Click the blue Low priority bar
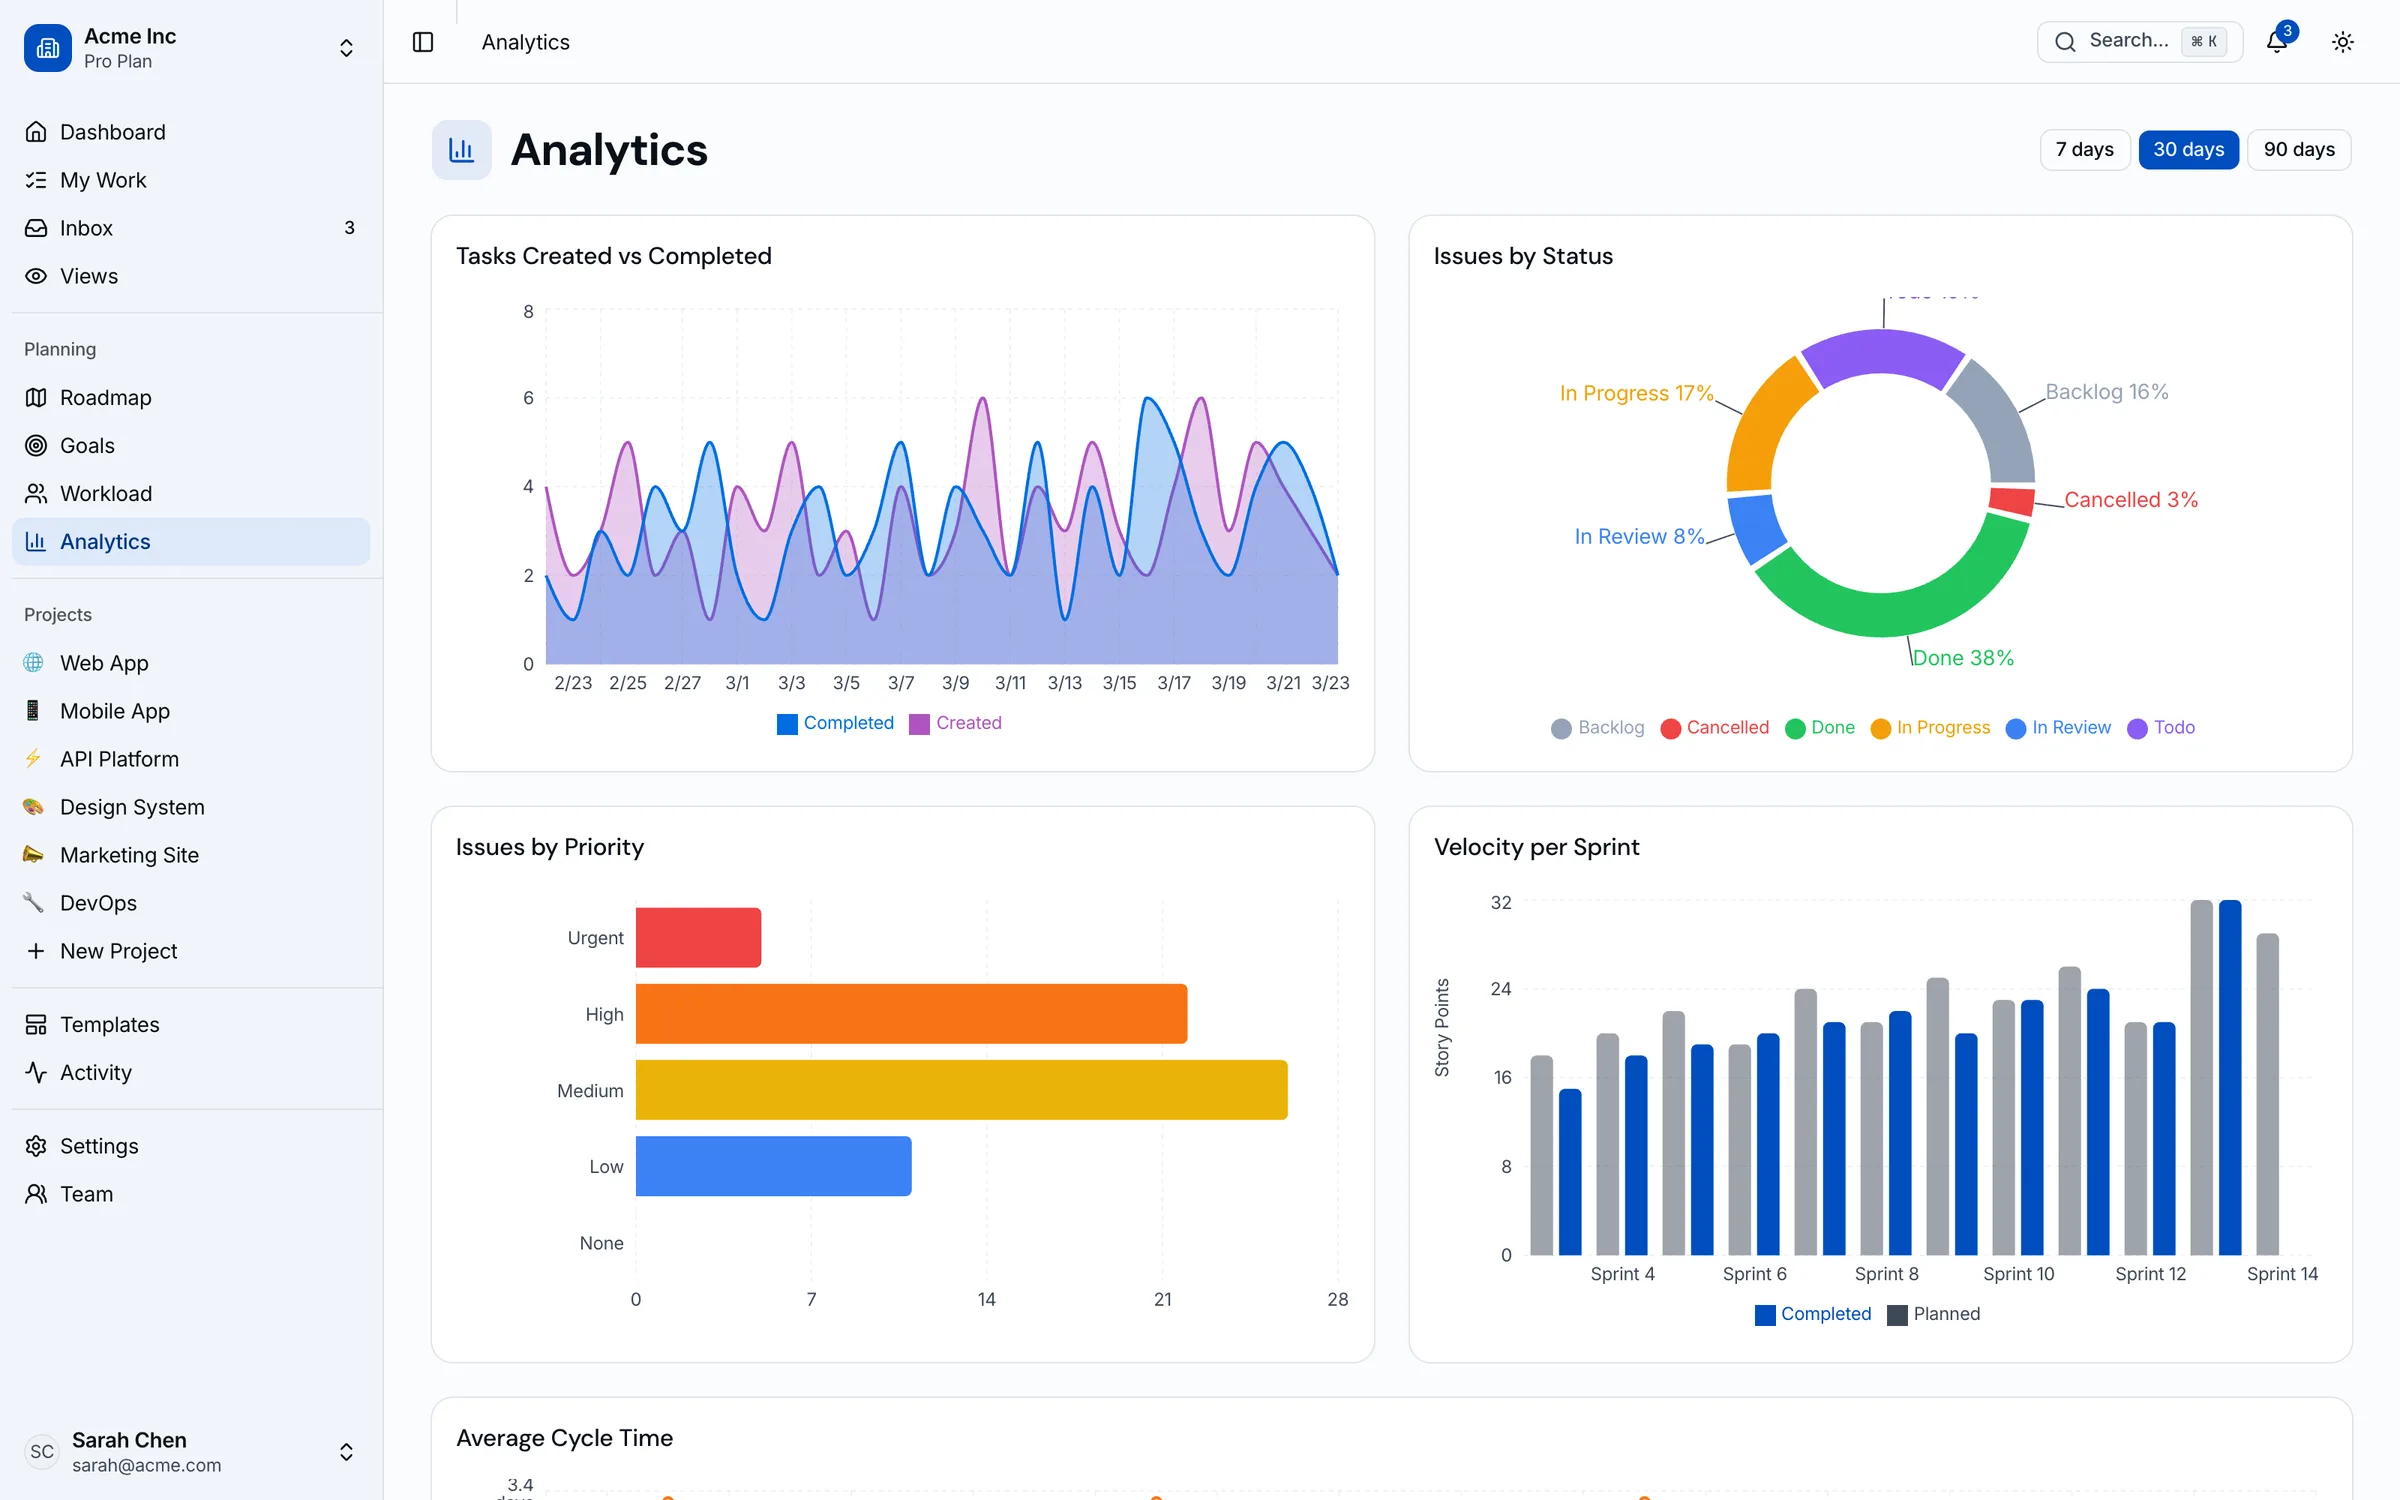2400x1500 pixels. coord(773,1166)
